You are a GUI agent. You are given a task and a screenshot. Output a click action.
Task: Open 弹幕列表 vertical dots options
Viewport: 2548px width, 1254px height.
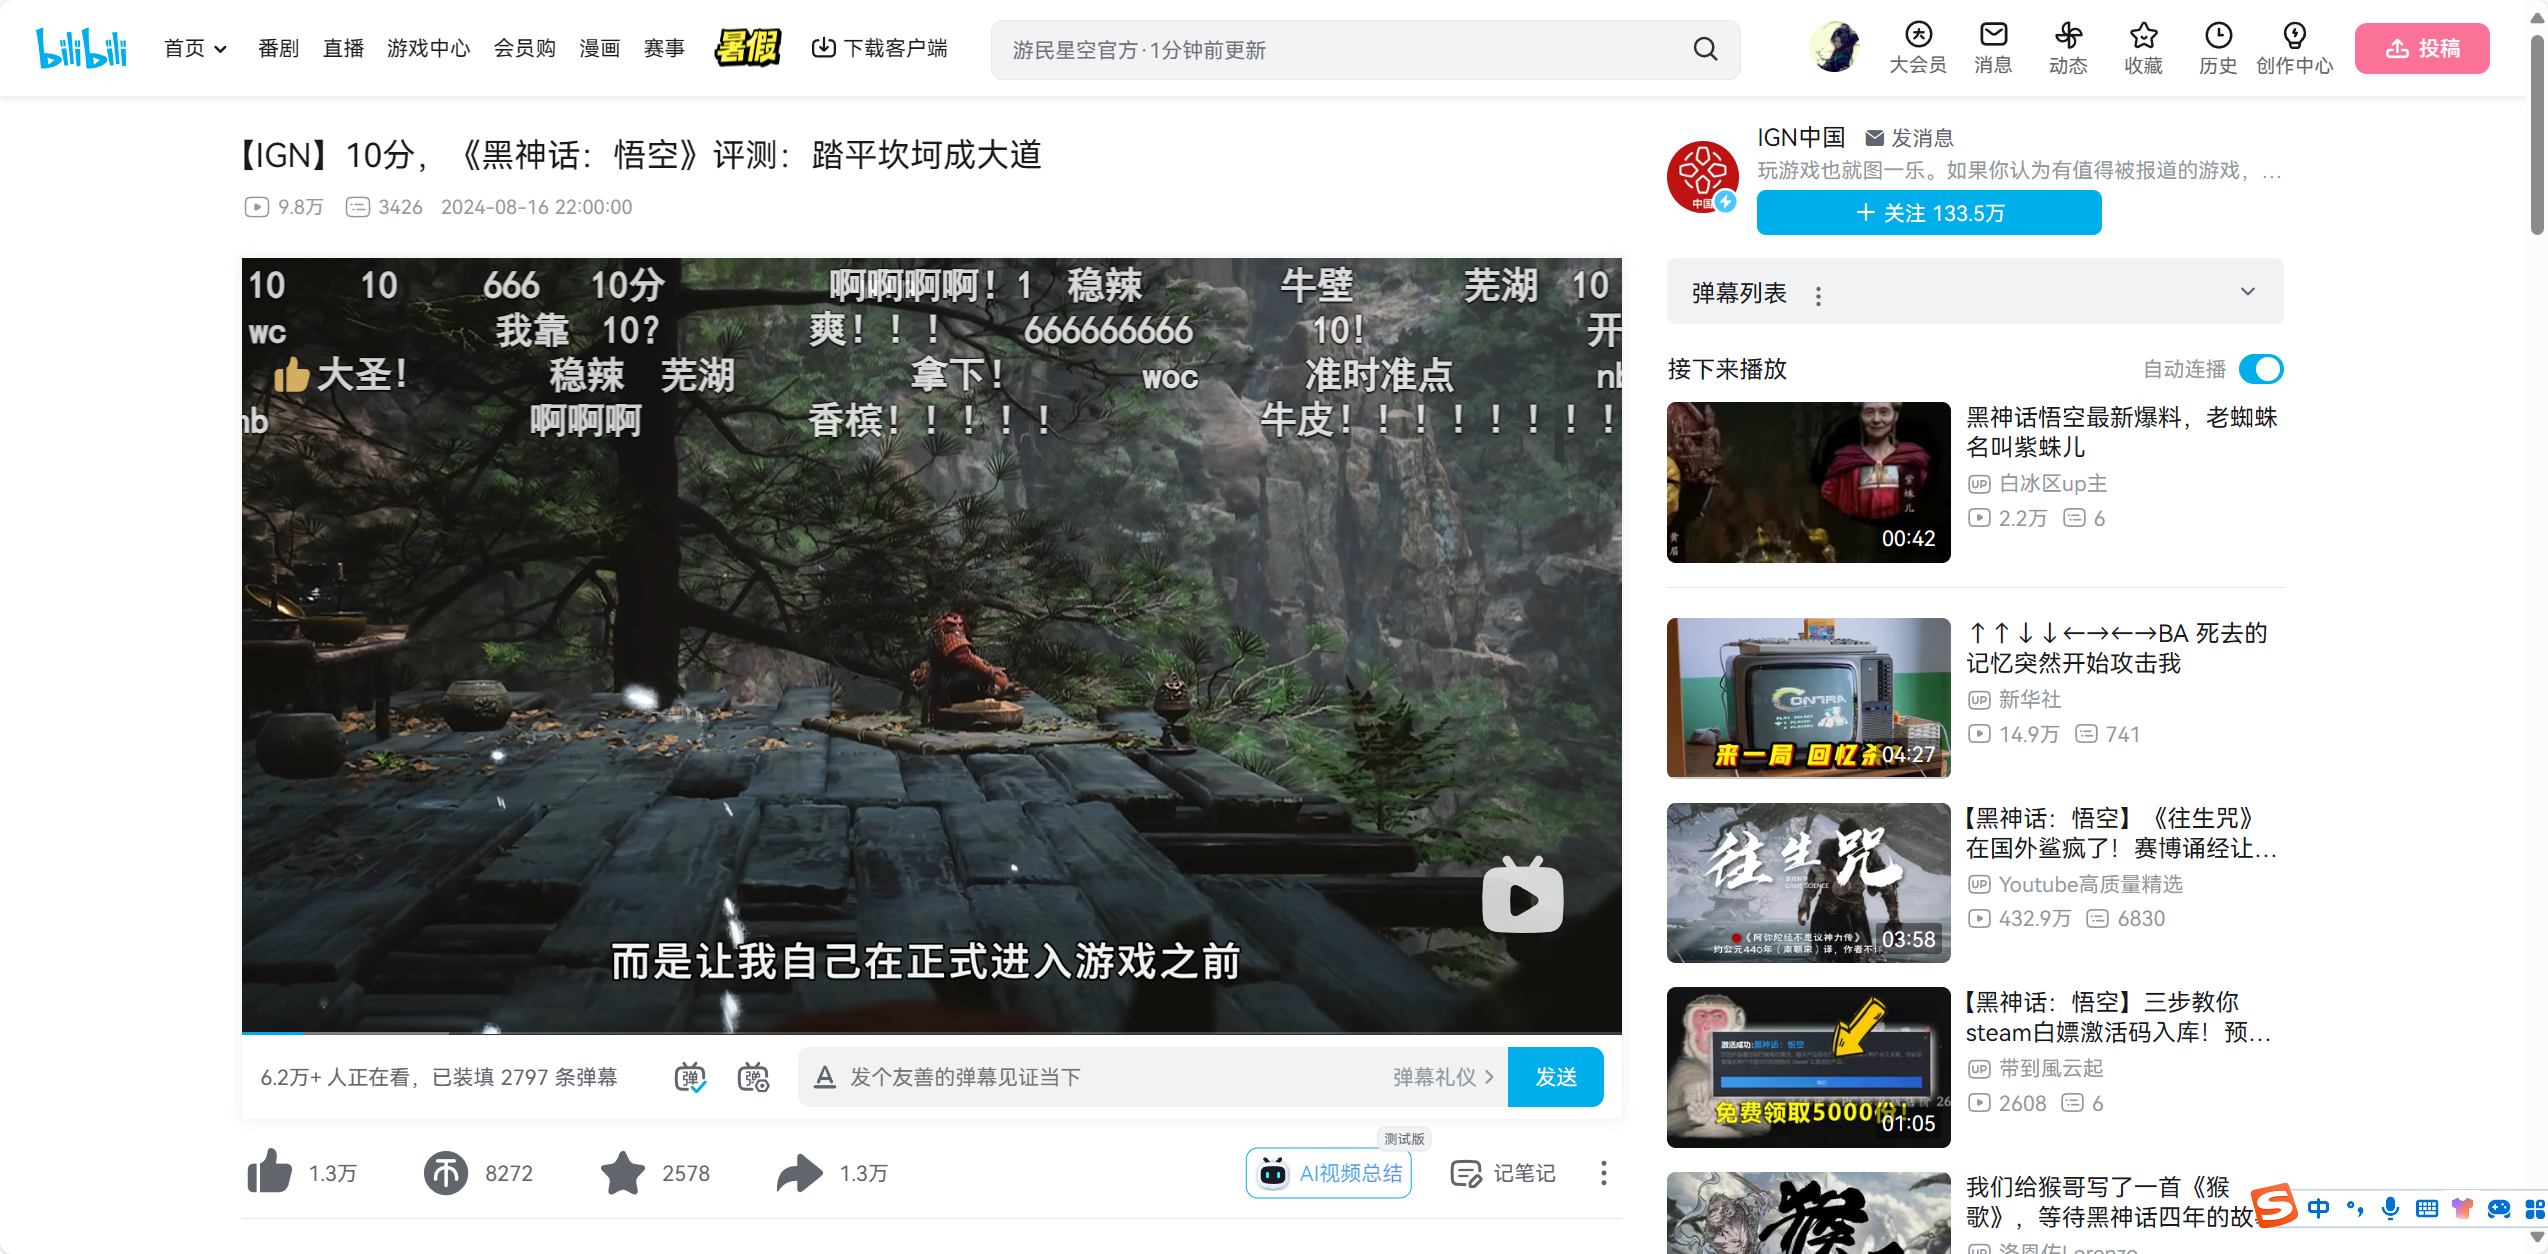(1818, 295)
